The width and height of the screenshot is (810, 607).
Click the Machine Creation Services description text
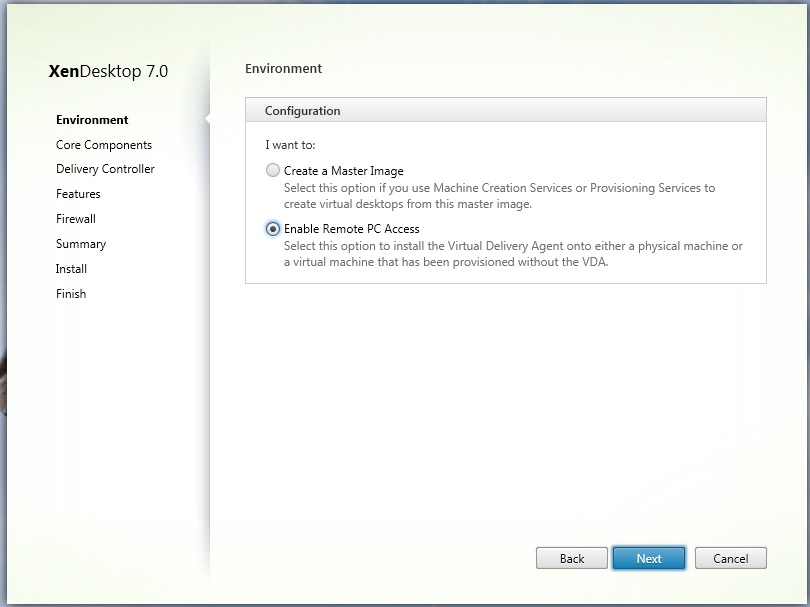499,195
